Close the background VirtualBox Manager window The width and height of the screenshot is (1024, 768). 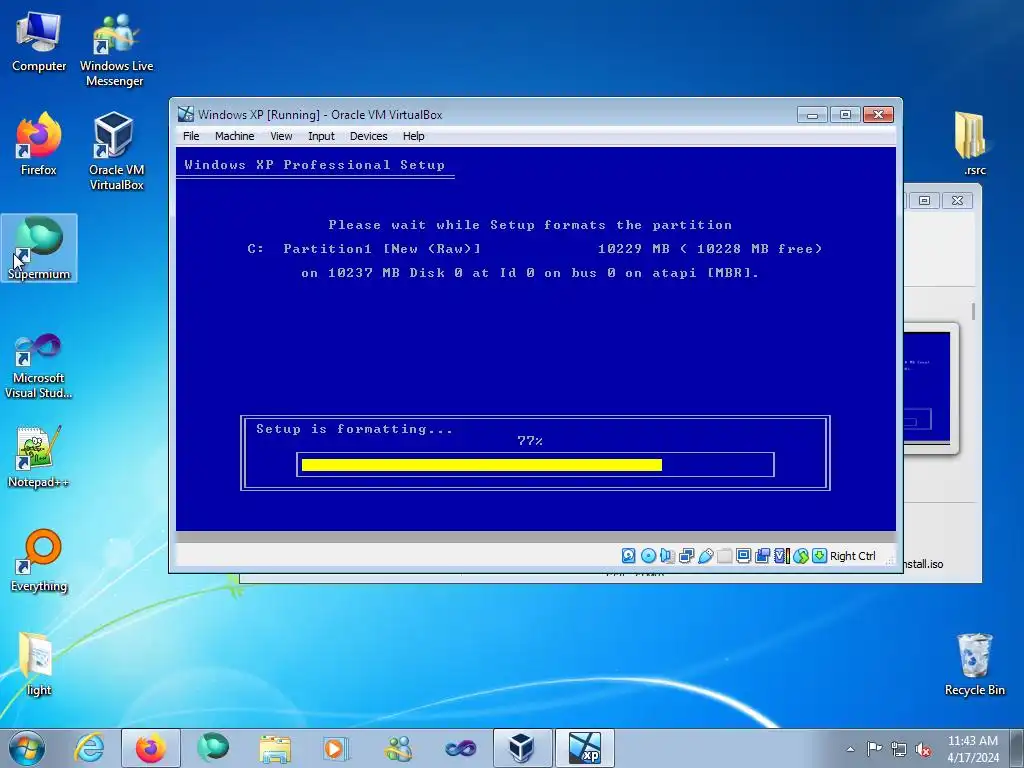957,200
